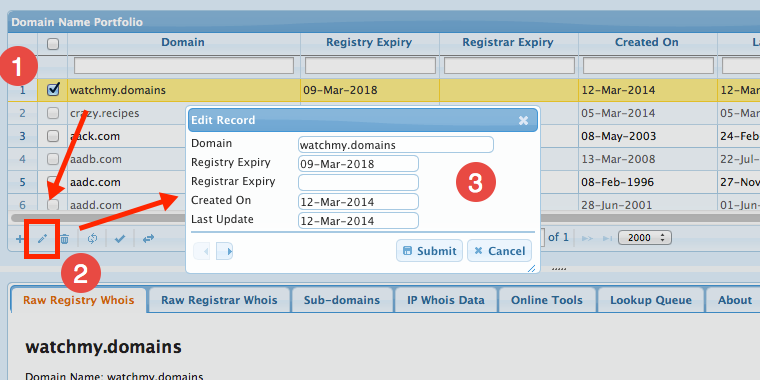Open the Online Tools tab
Image resolution: width=760 pixels, height=380 pixels.
point(547,300)
